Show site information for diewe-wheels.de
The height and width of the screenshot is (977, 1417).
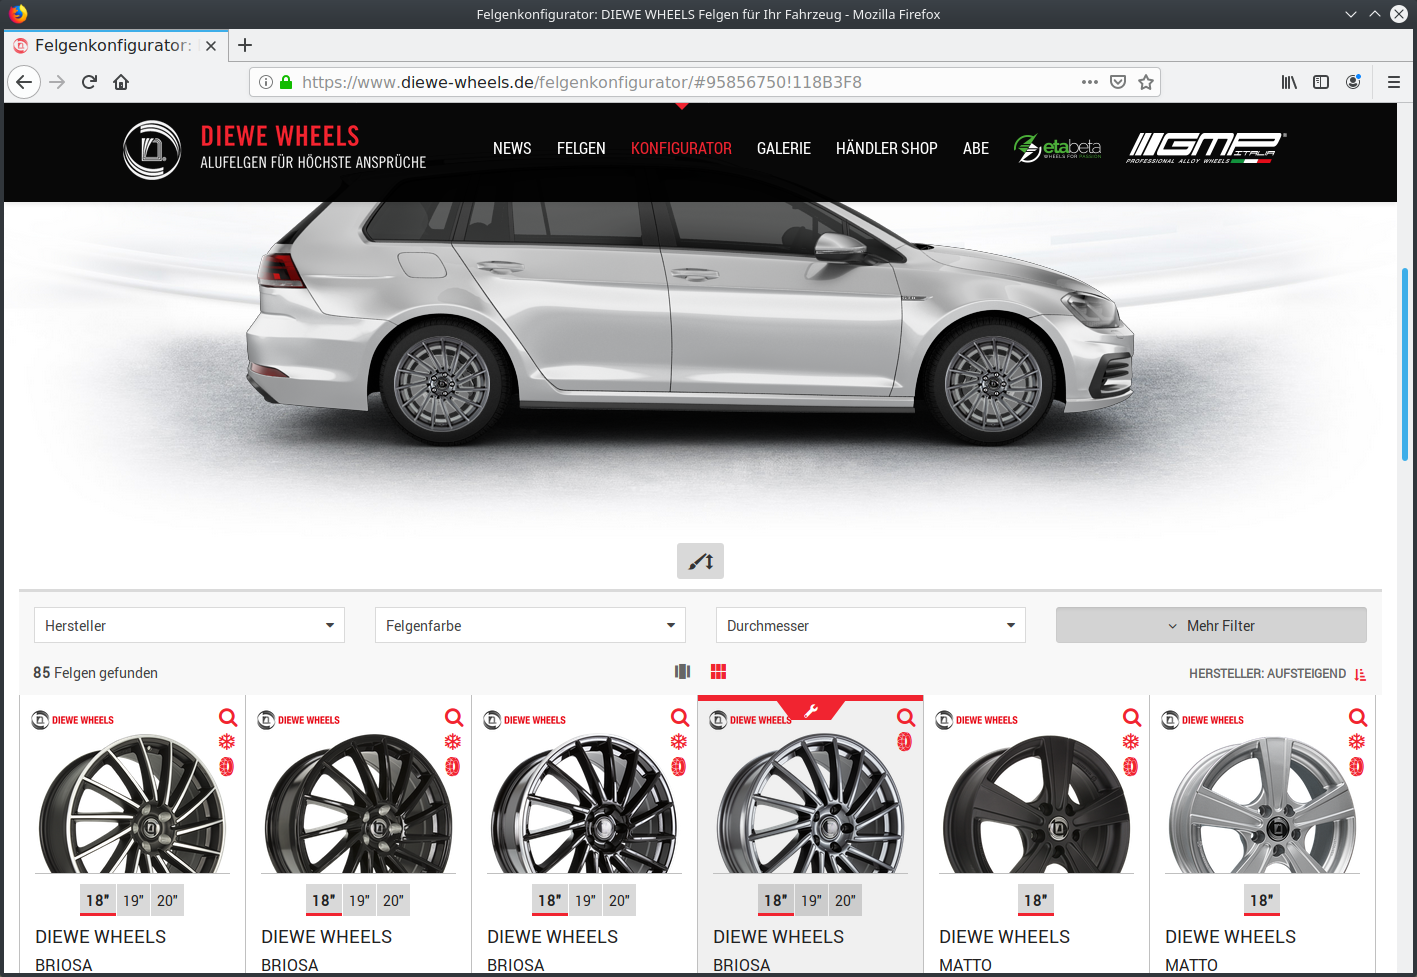[266, 82]
